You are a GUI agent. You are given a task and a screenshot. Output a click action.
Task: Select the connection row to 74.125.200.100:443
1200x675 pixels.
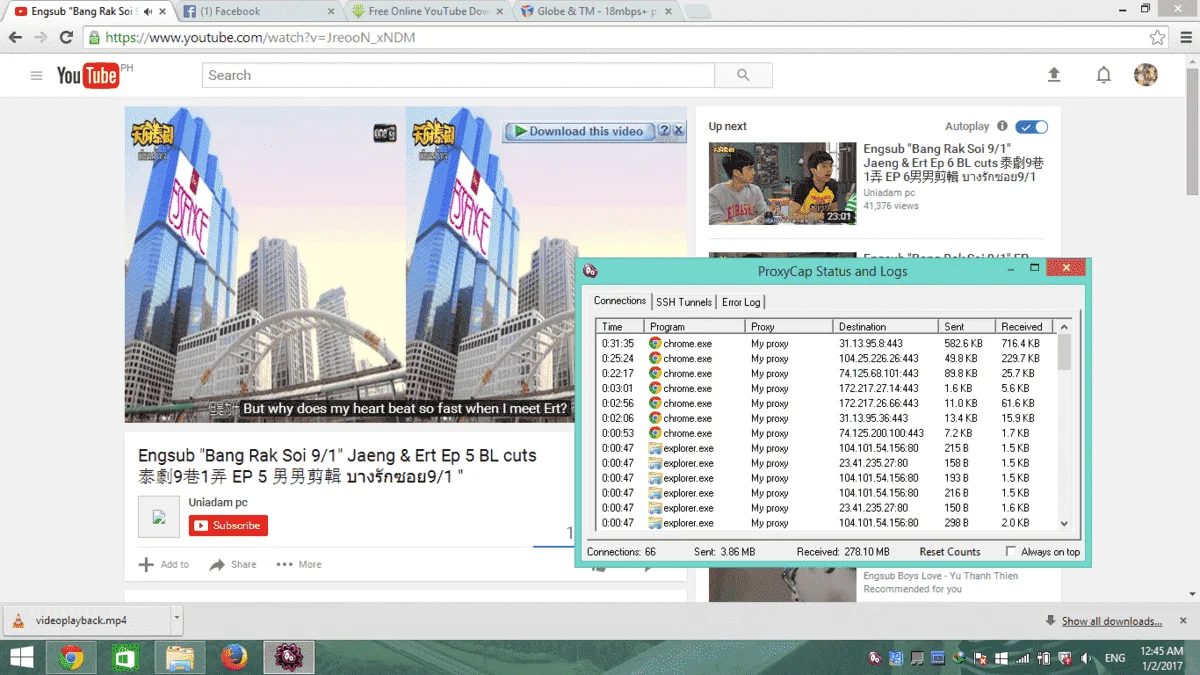pos(826,433)
